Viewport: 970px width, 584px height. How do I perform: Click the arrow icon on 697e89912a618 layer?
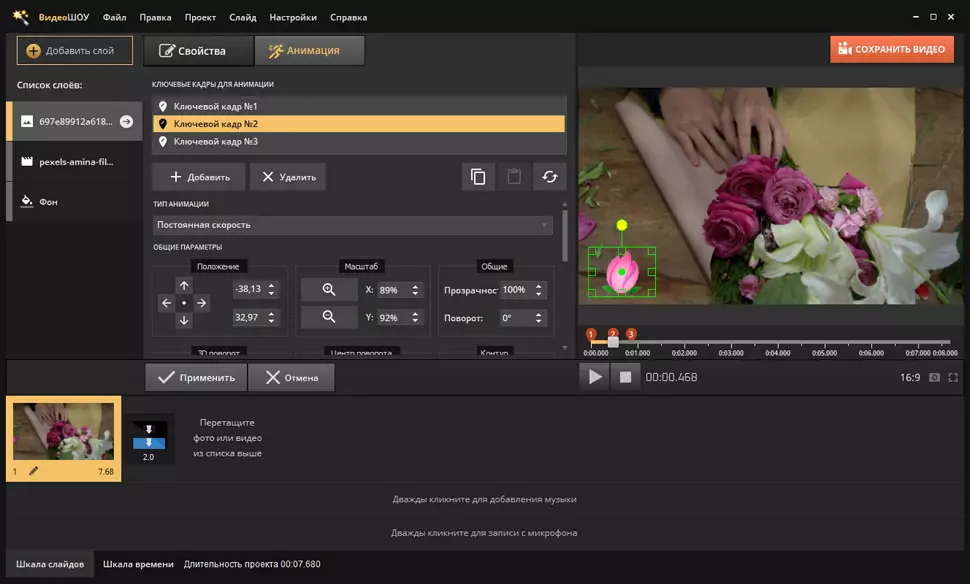coord(126,121)
